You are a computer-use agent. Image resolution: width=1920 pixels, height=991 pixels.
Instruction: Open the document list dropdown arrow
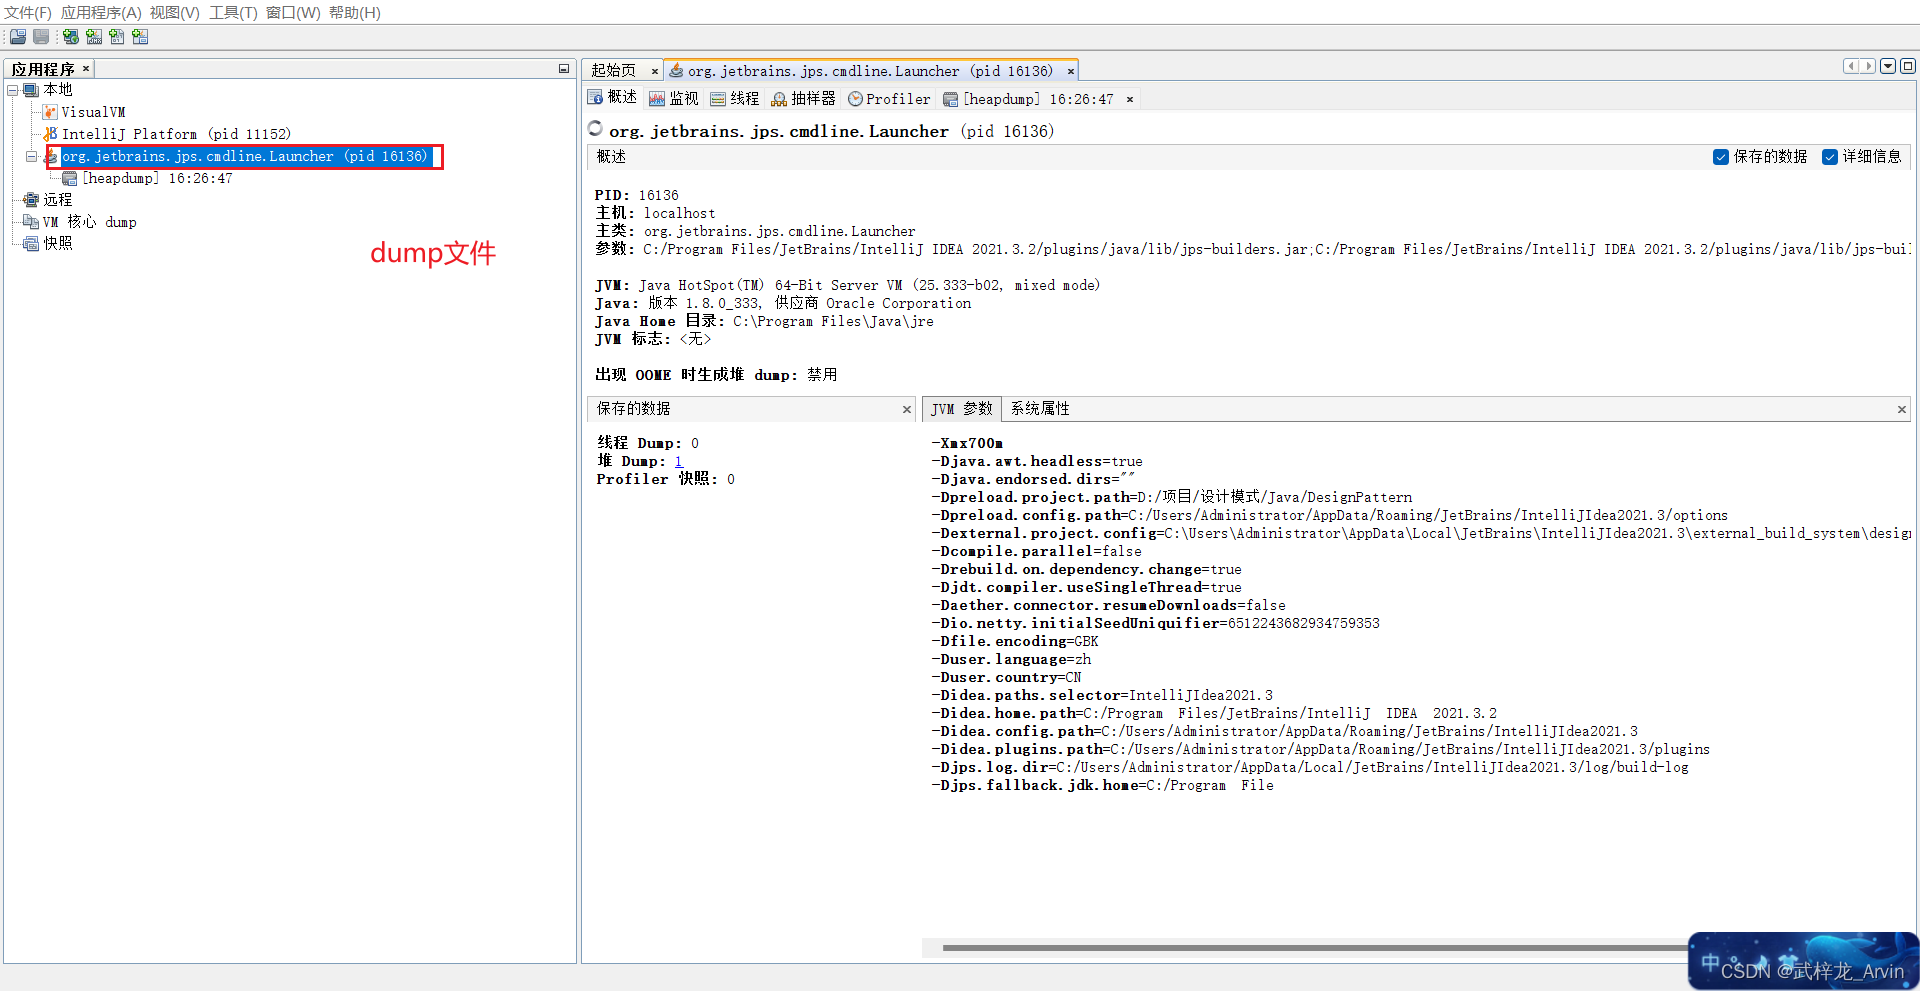1888,66
